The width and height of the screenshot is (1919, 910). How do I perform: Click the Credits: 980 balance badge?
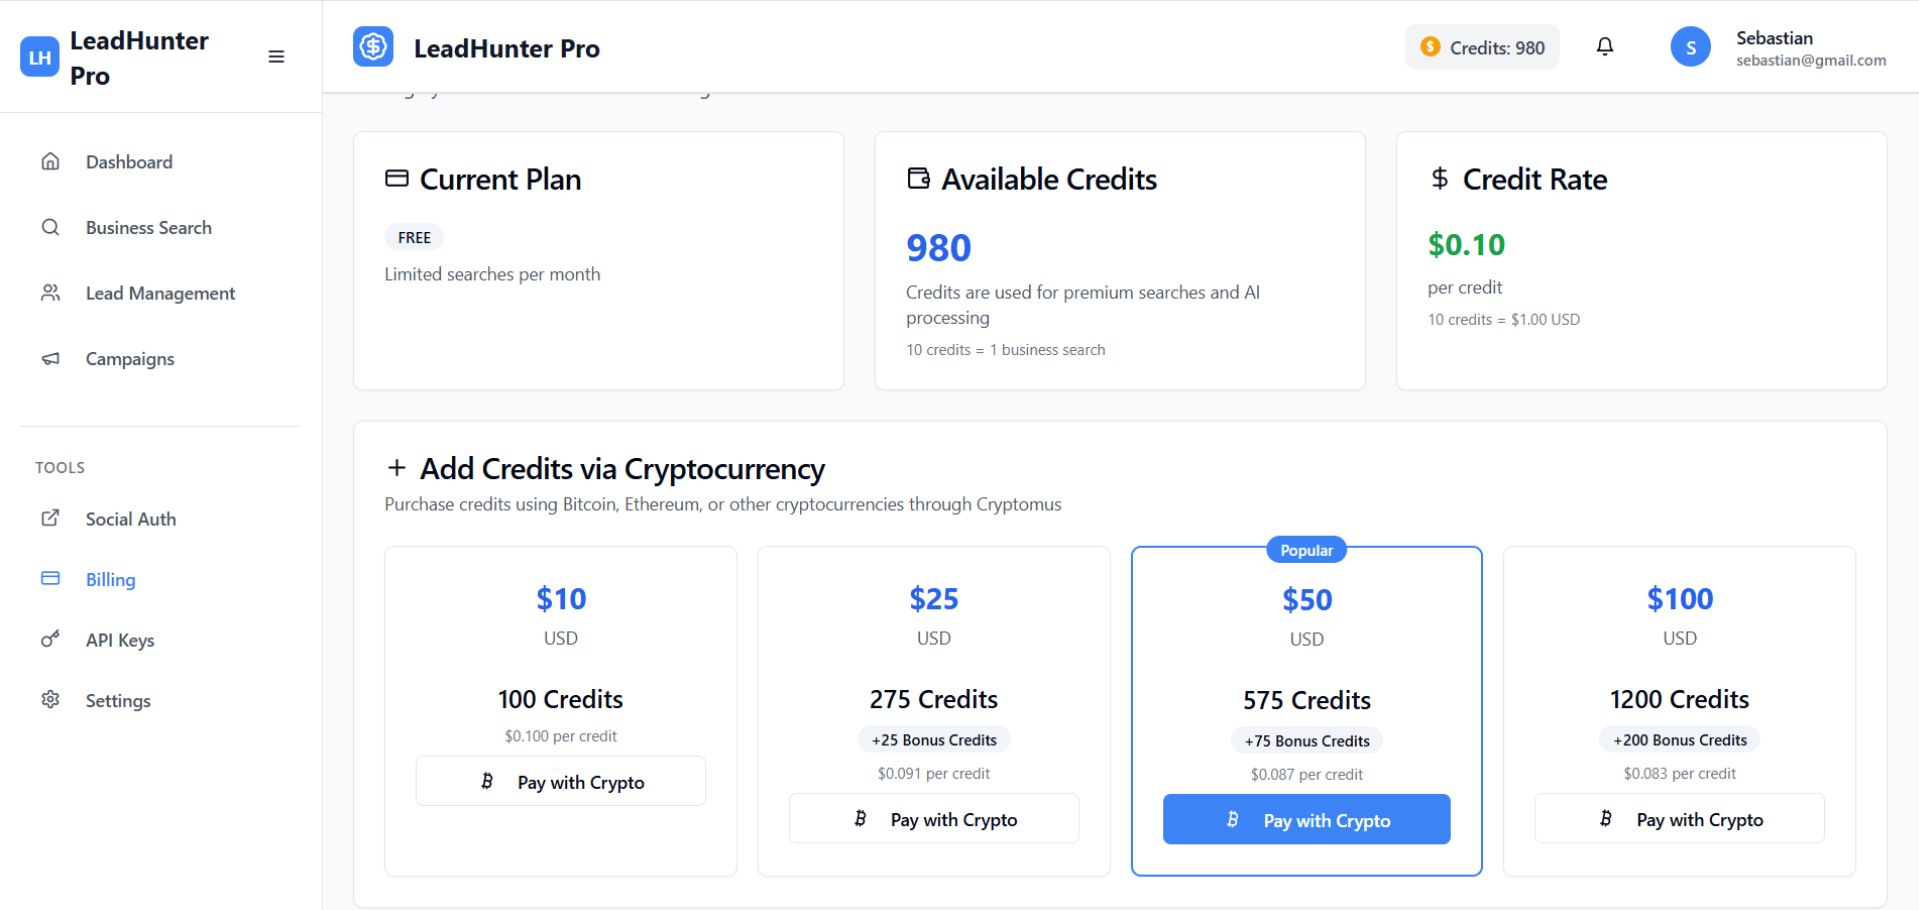click(1482, 47)
